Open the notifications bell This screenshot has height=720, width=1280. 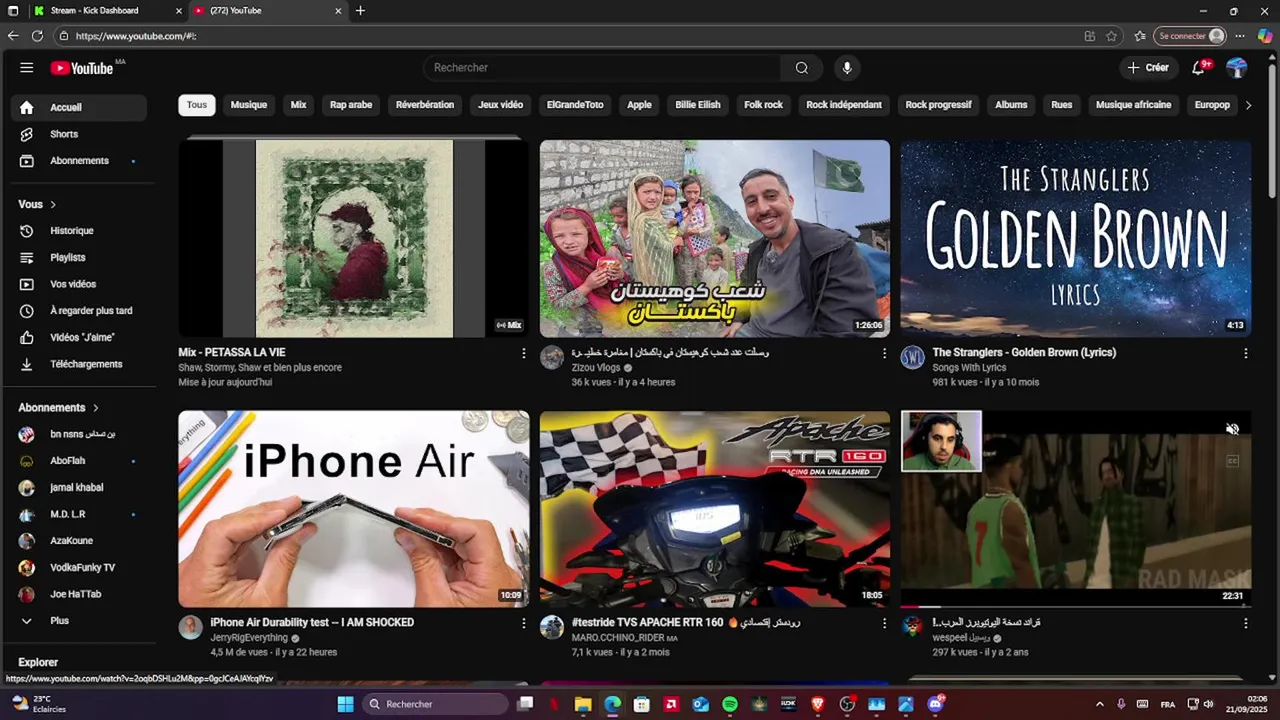coord(1199,68)
